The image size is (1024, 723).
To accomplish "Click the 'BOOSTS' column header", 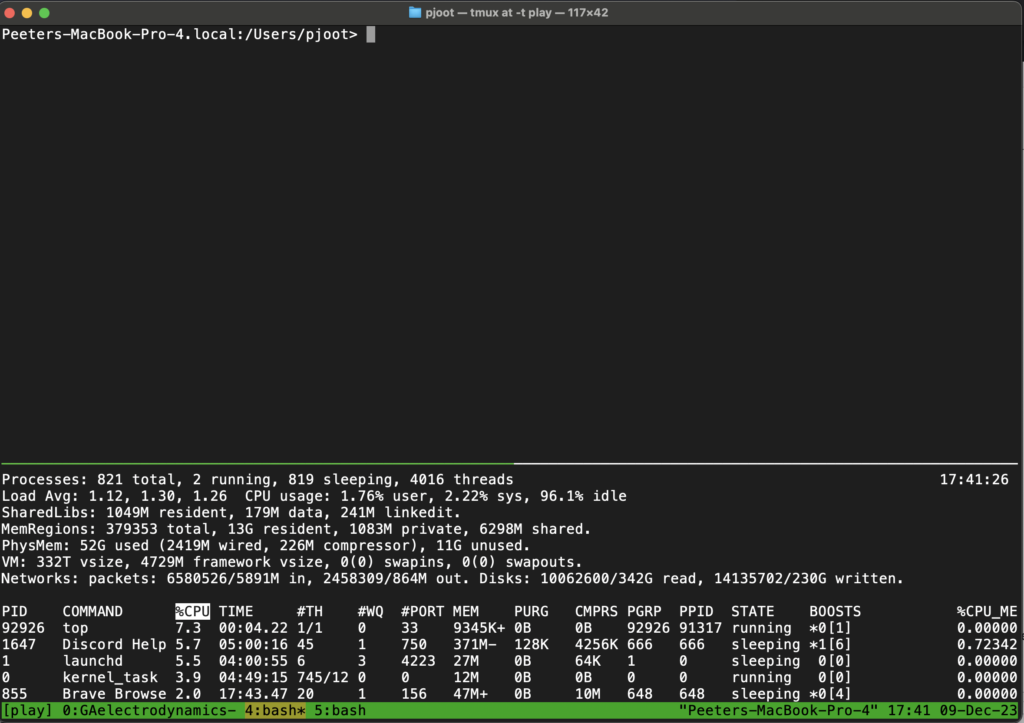I will coord(835,611).
